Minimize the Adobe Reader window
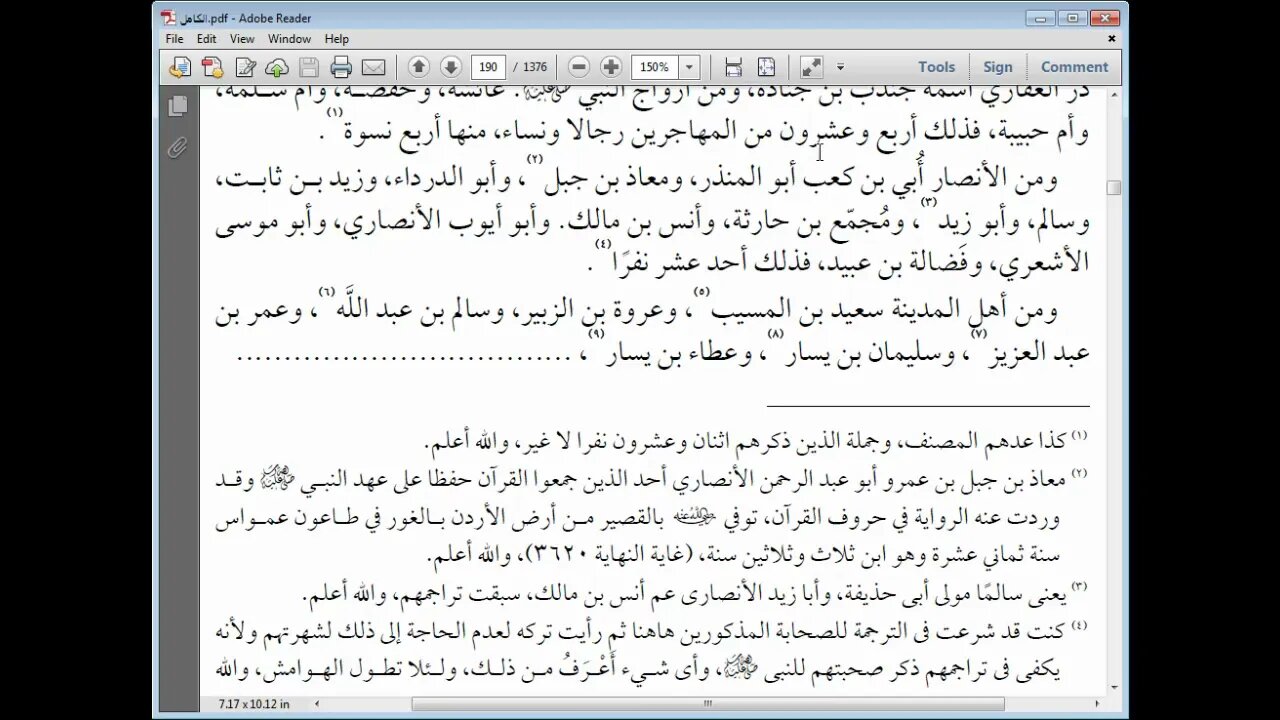This screenshot has width=1280, height=720. click(x=1040, y=18)
